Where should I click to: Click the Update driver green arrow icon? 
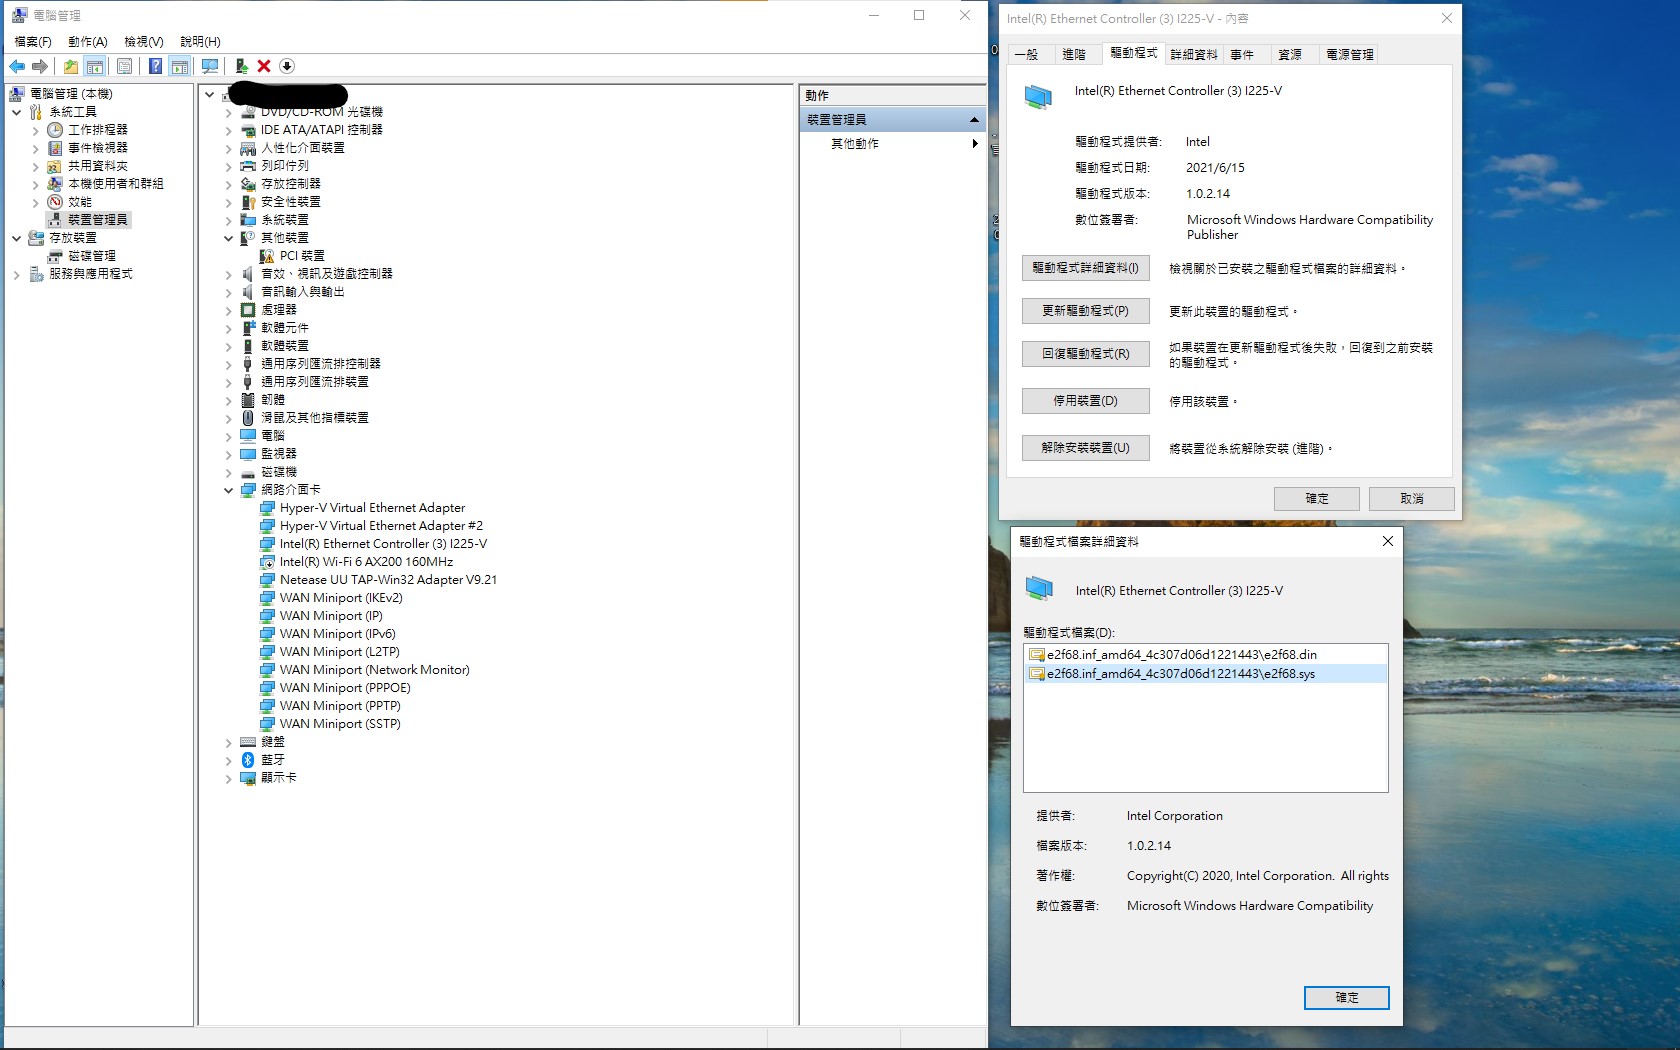point(241,66)
